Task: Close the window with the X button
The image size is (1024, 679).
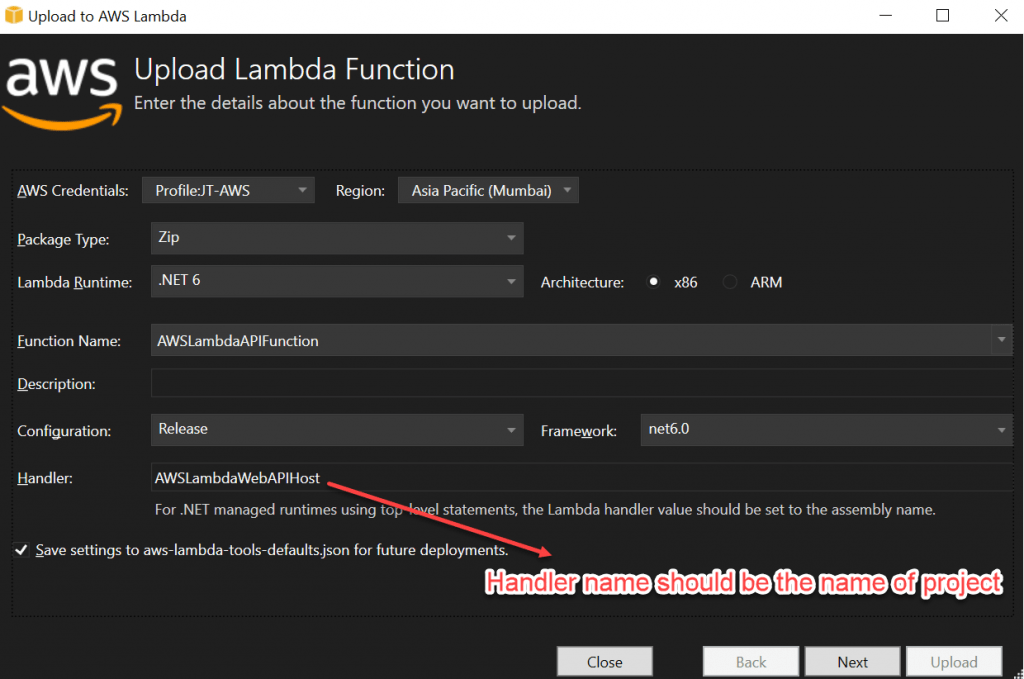Action: 1000,16
